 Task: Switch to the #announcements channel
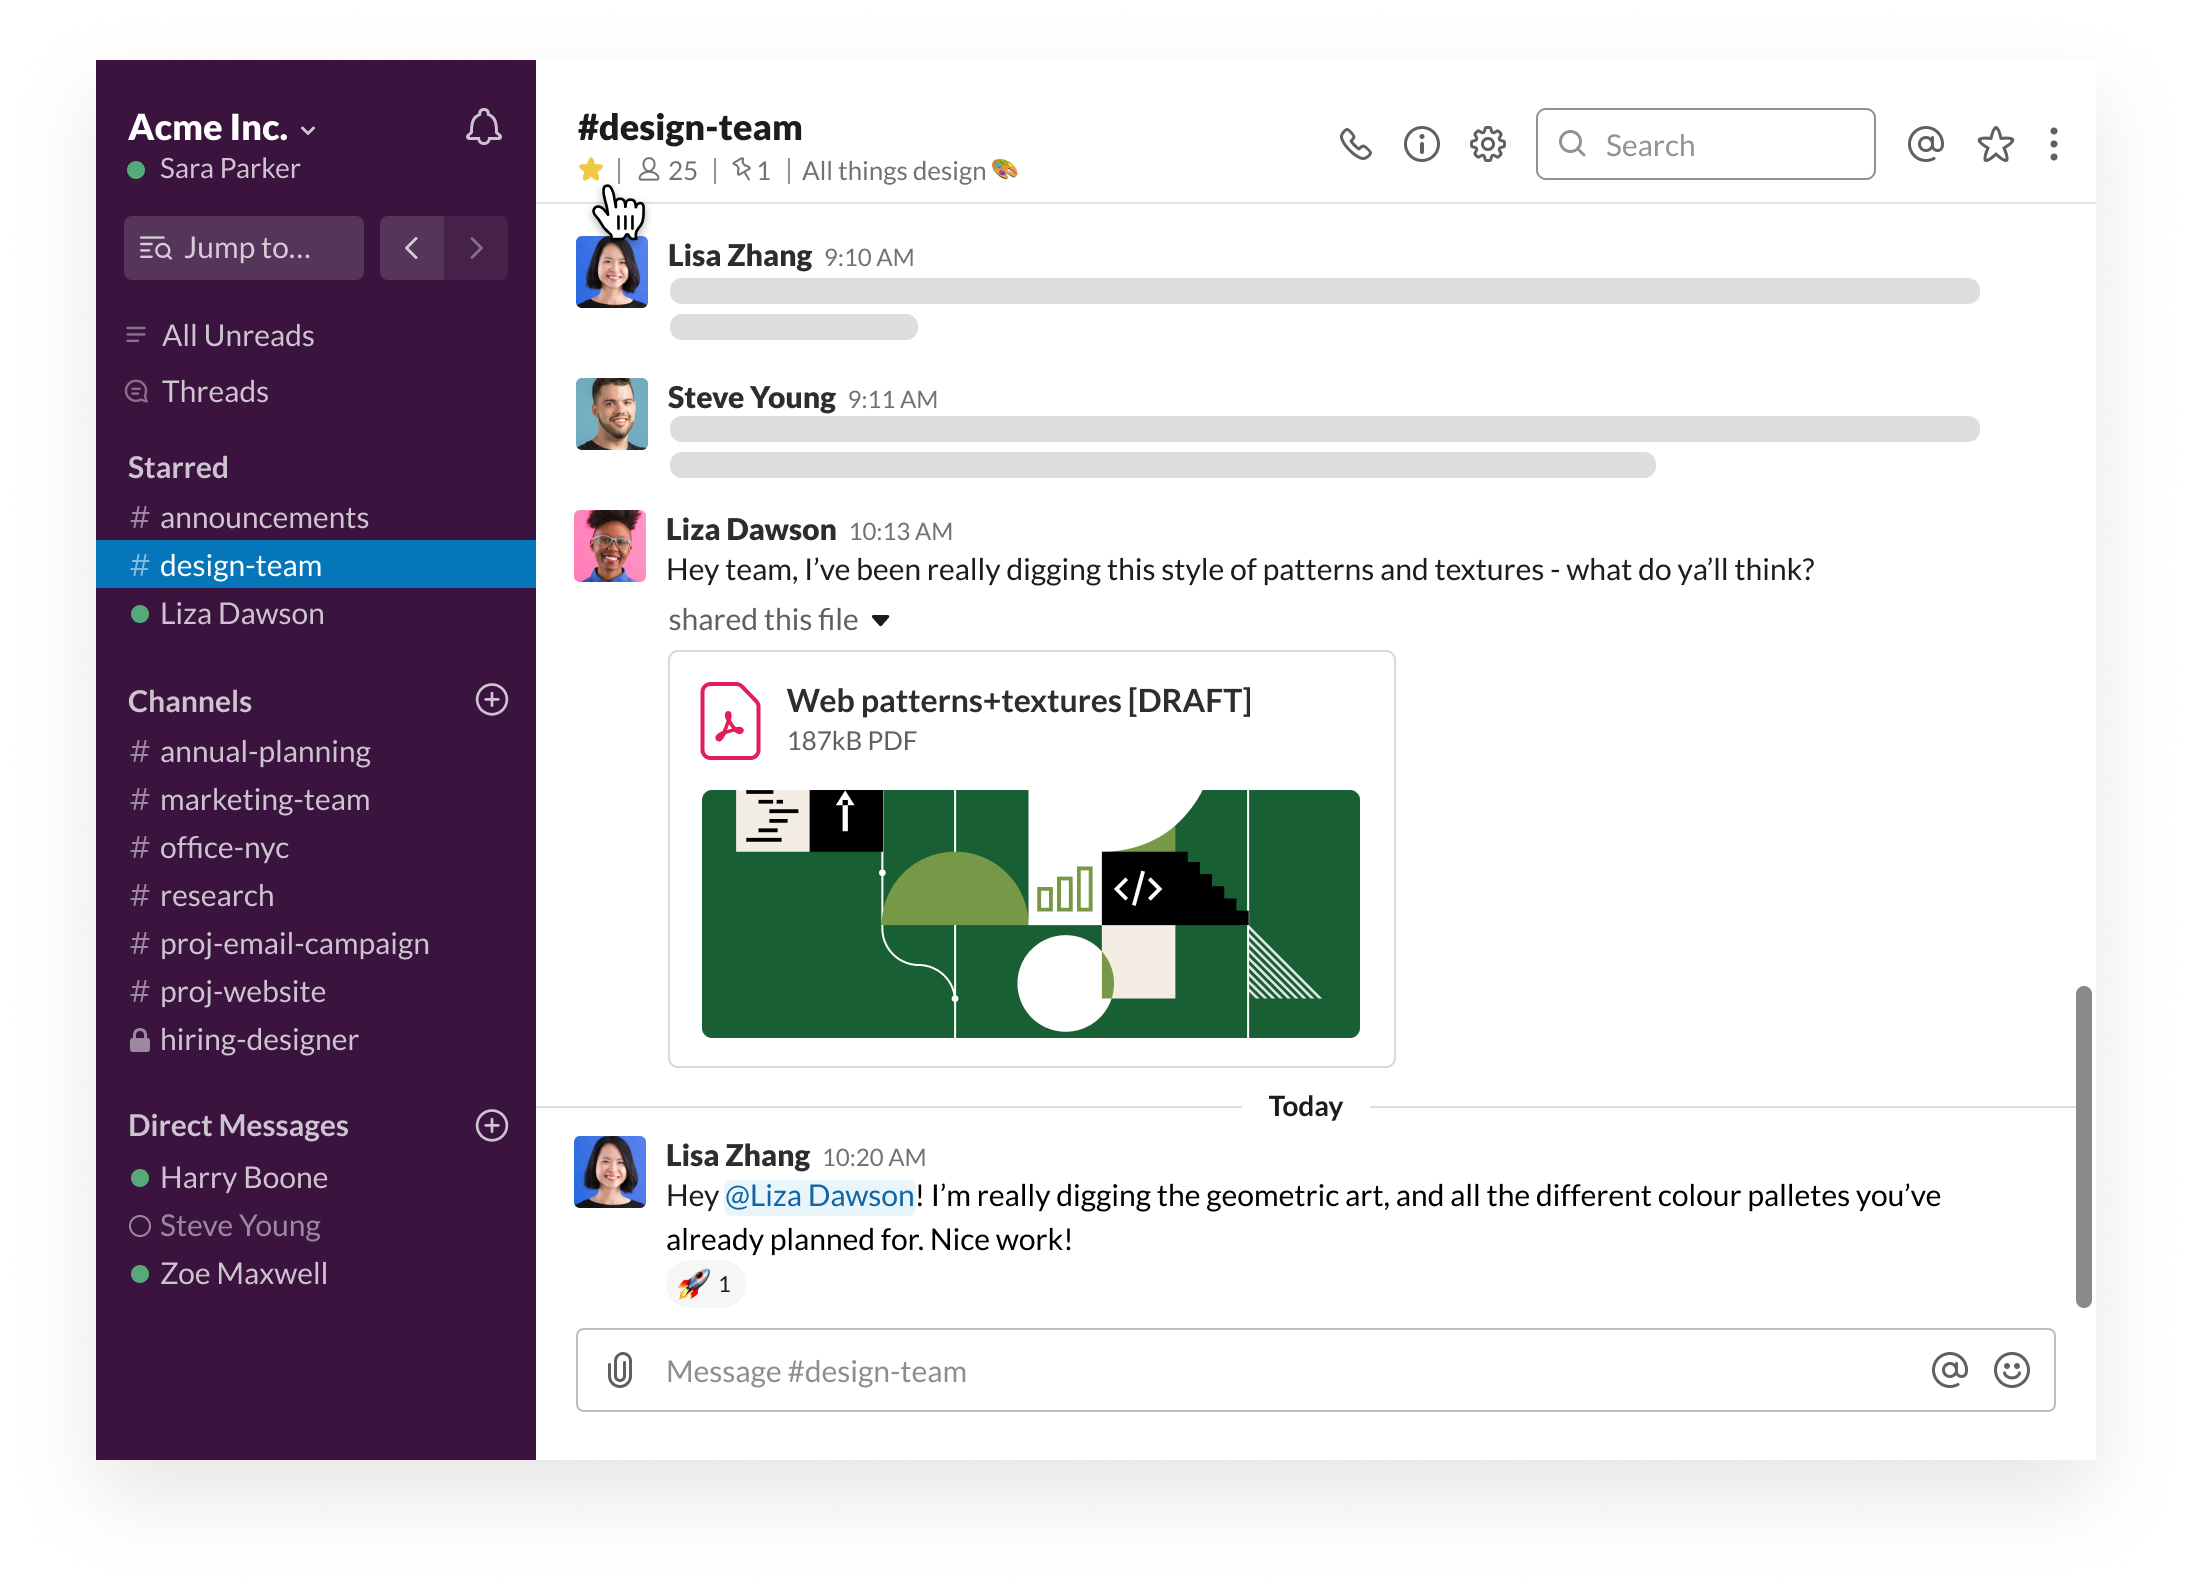(263, 518)
